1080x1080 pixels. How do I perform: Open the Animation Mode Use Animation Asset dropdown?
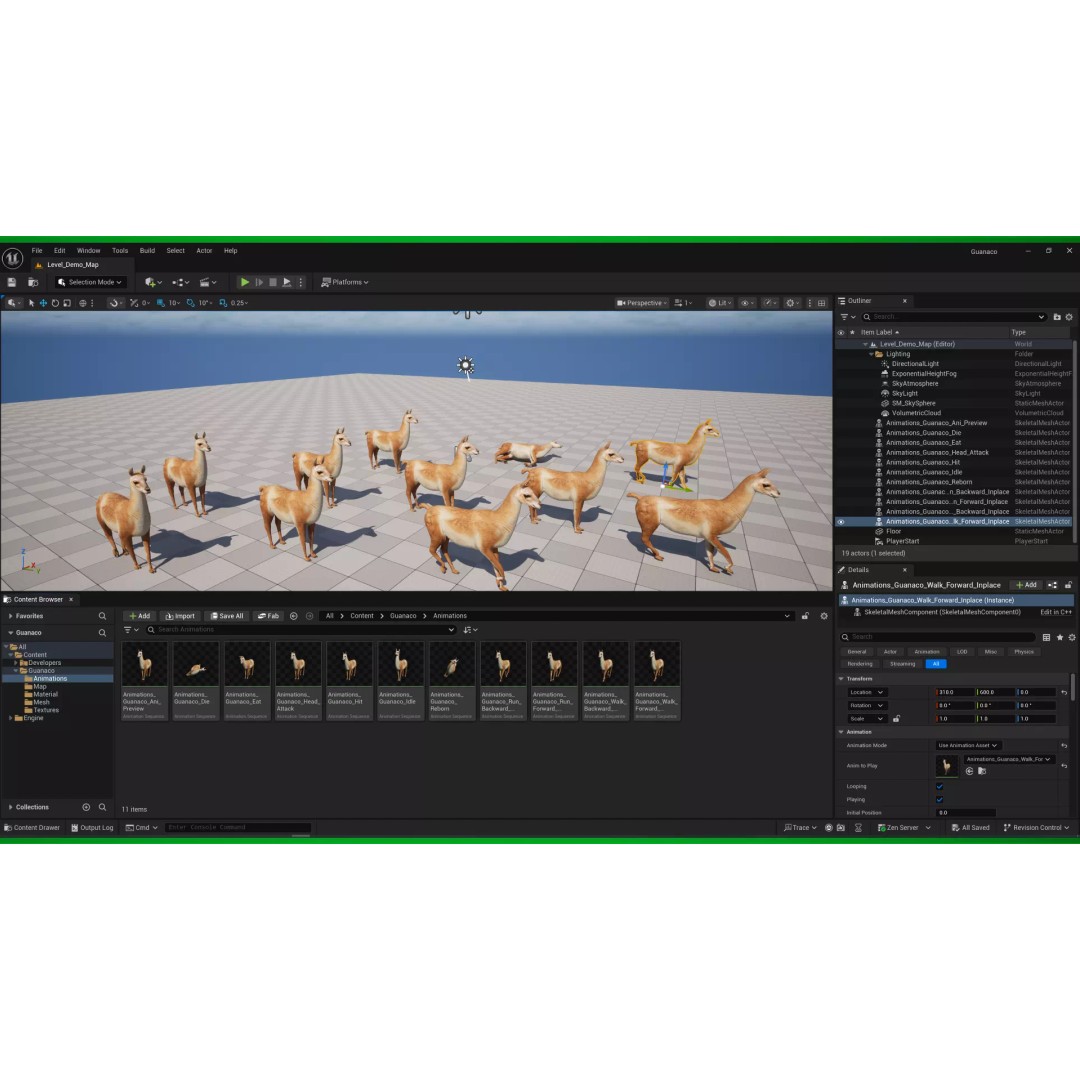tap(968, 745)
